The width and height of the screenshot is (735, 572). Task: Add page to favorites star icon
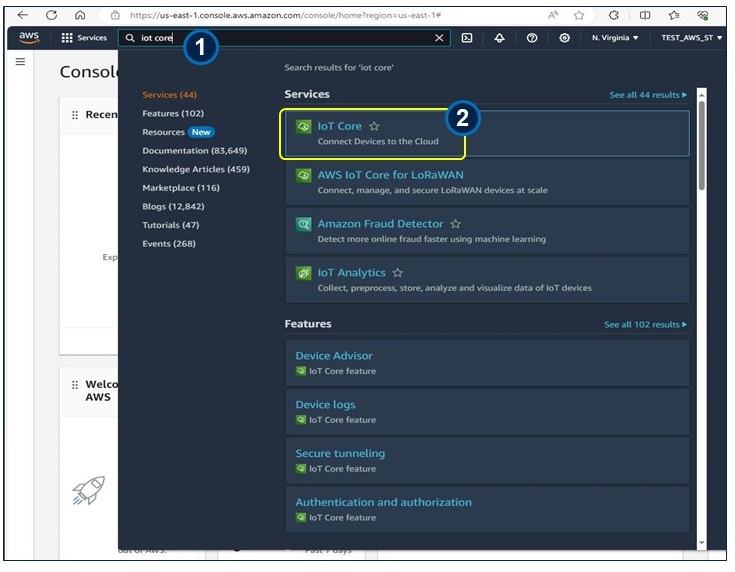[579, 15]
